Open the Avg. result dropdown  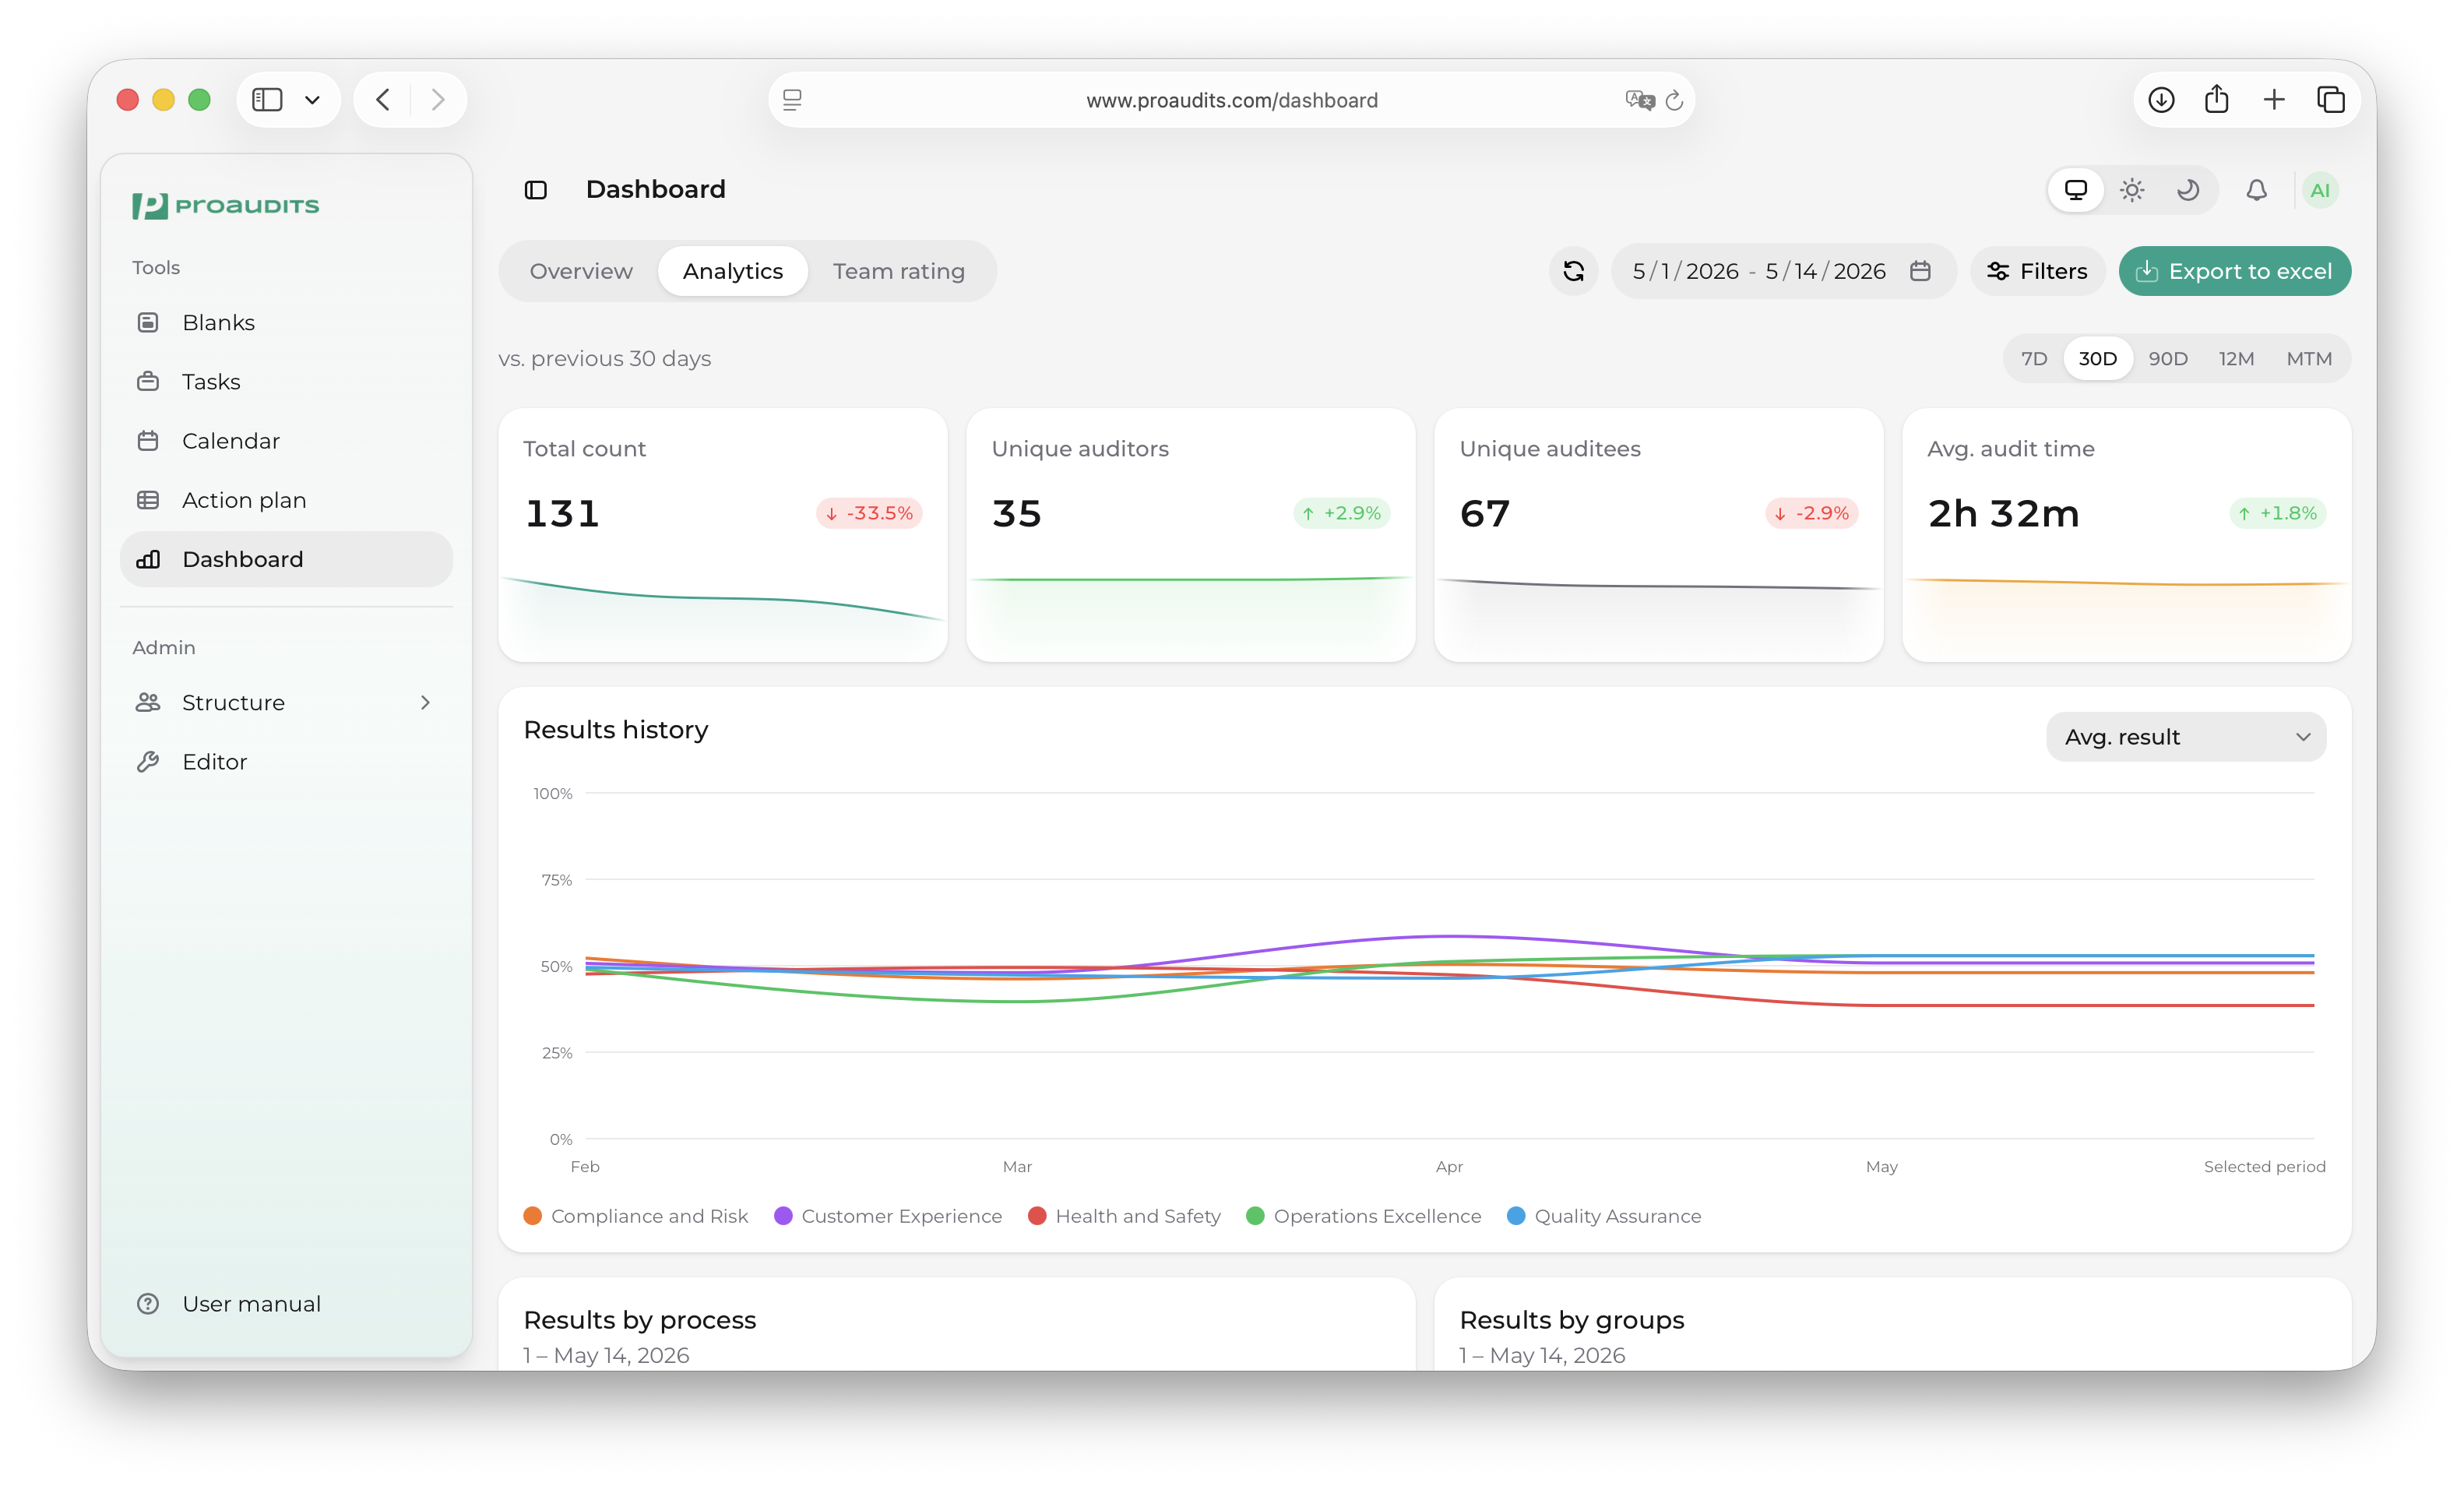(2186, 737)
